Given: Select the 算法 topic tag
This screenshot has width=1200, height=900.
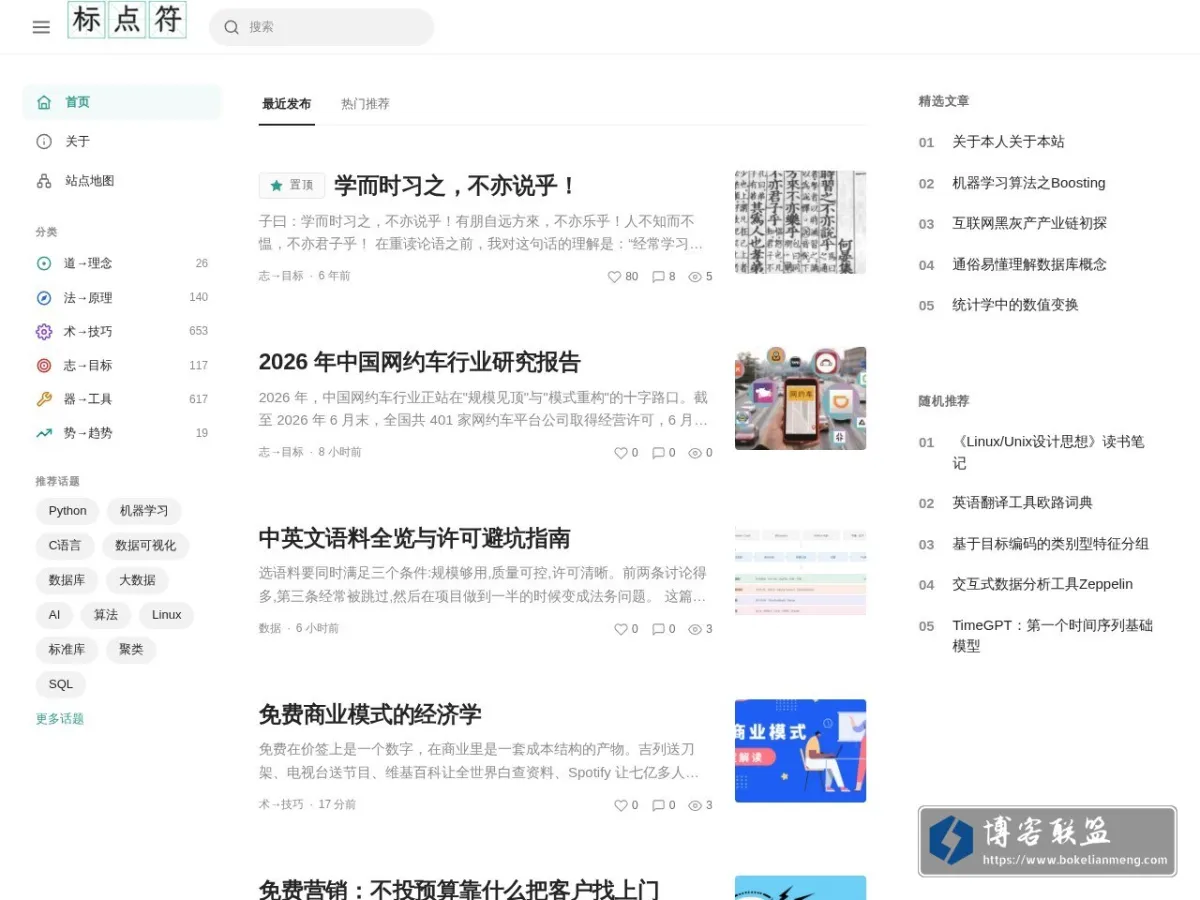Looking at the screenshot, I should point(106,615).
